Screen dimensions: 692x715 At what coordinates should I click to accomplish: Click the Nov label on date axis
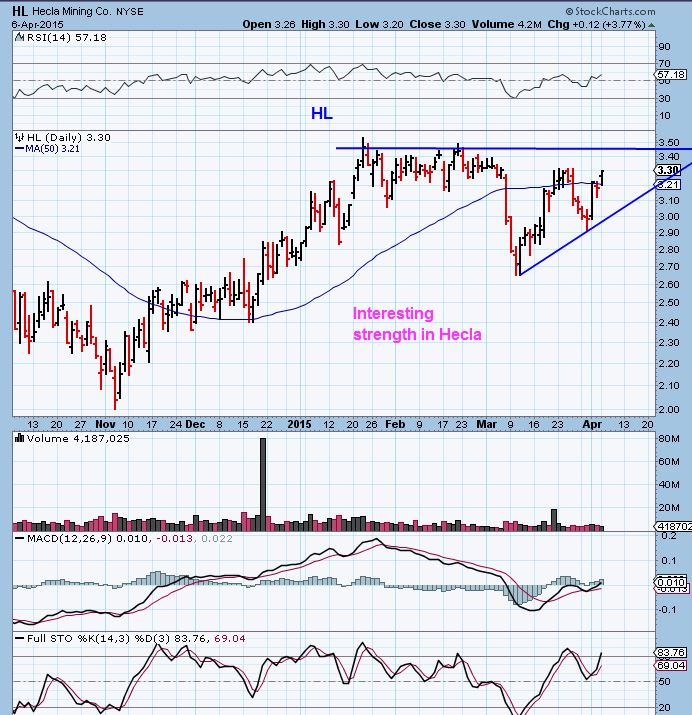tap(105, 424)
